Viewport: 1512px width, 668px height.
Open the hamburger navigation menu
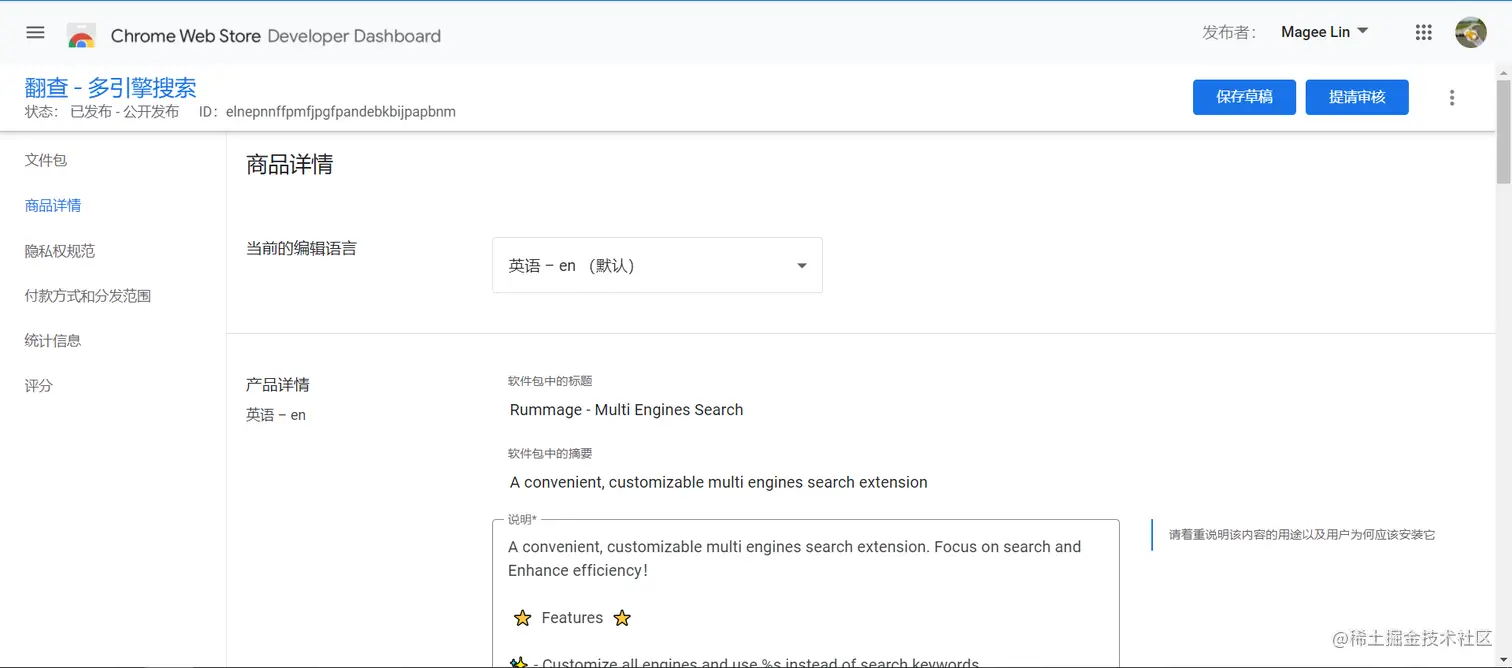[x=35, y=32]
